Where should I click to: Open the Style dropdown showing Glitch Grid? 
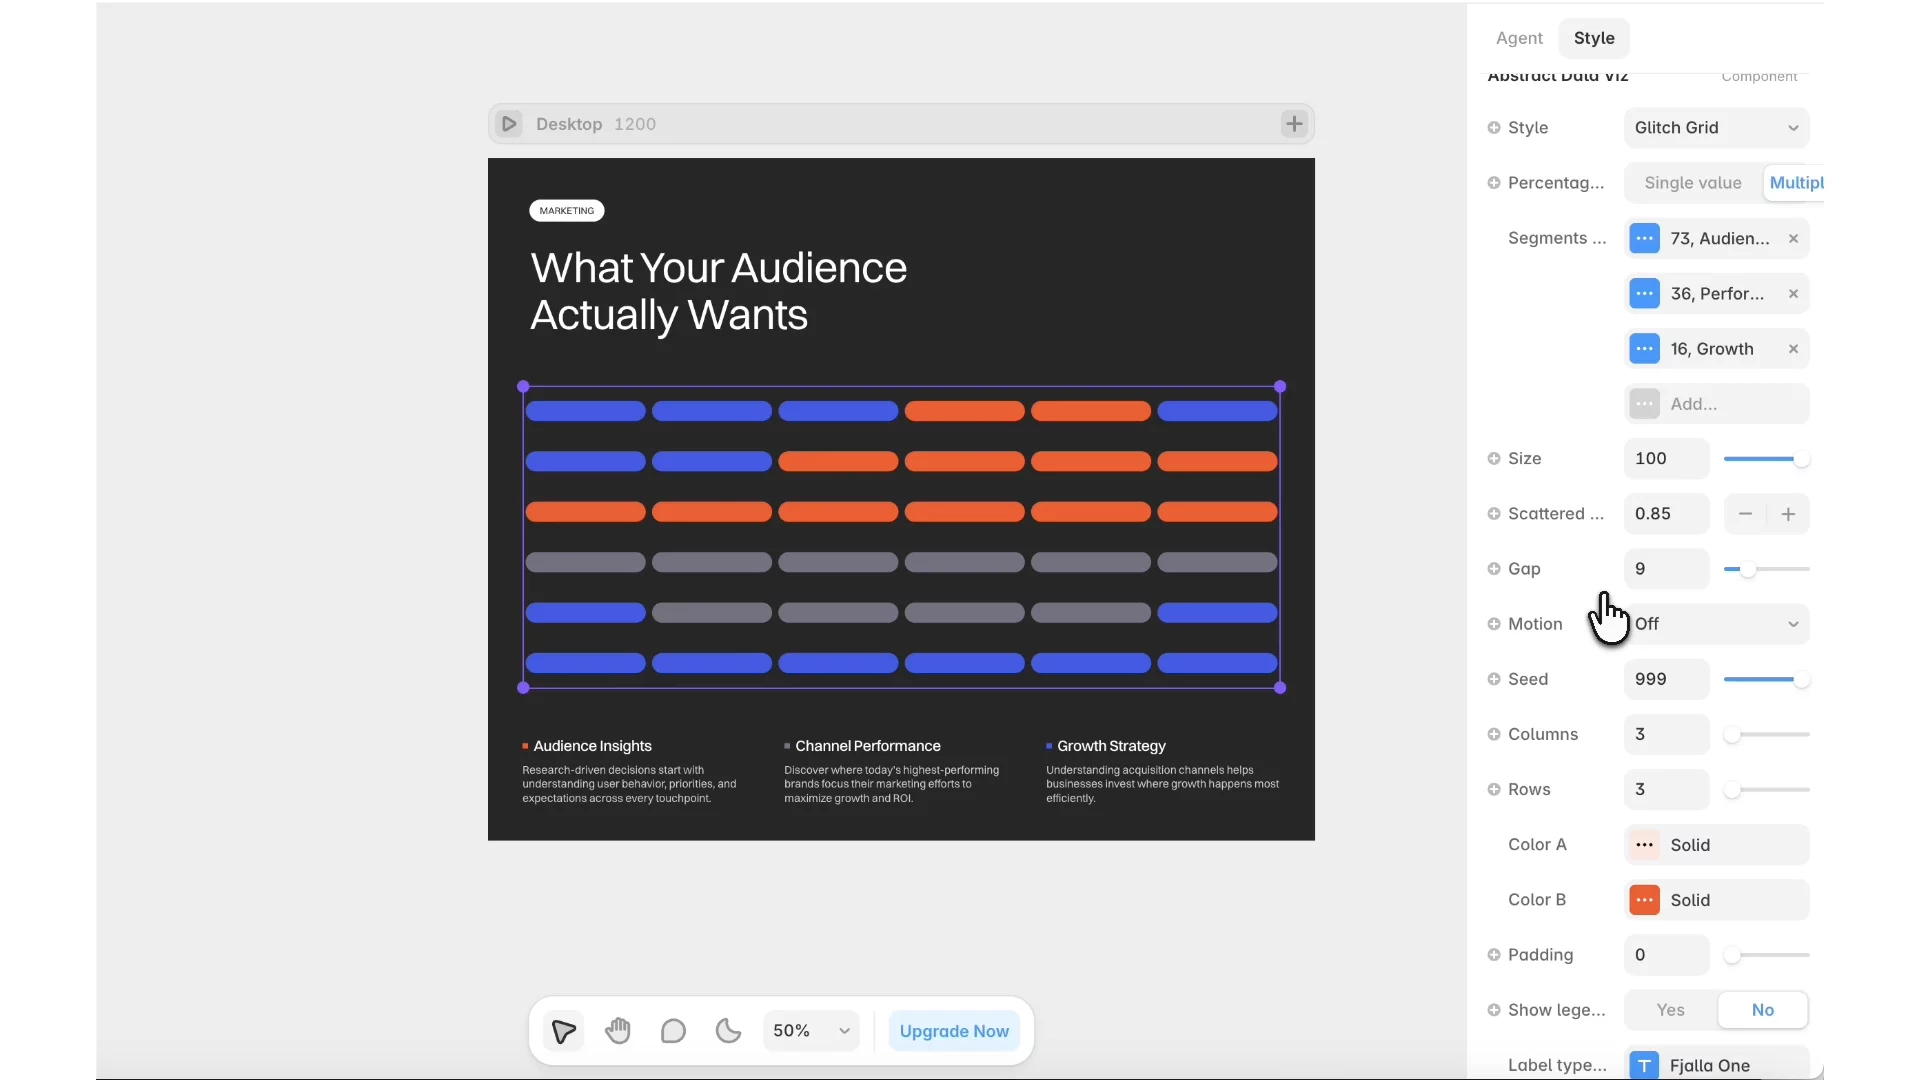[x=1716, y=128]
